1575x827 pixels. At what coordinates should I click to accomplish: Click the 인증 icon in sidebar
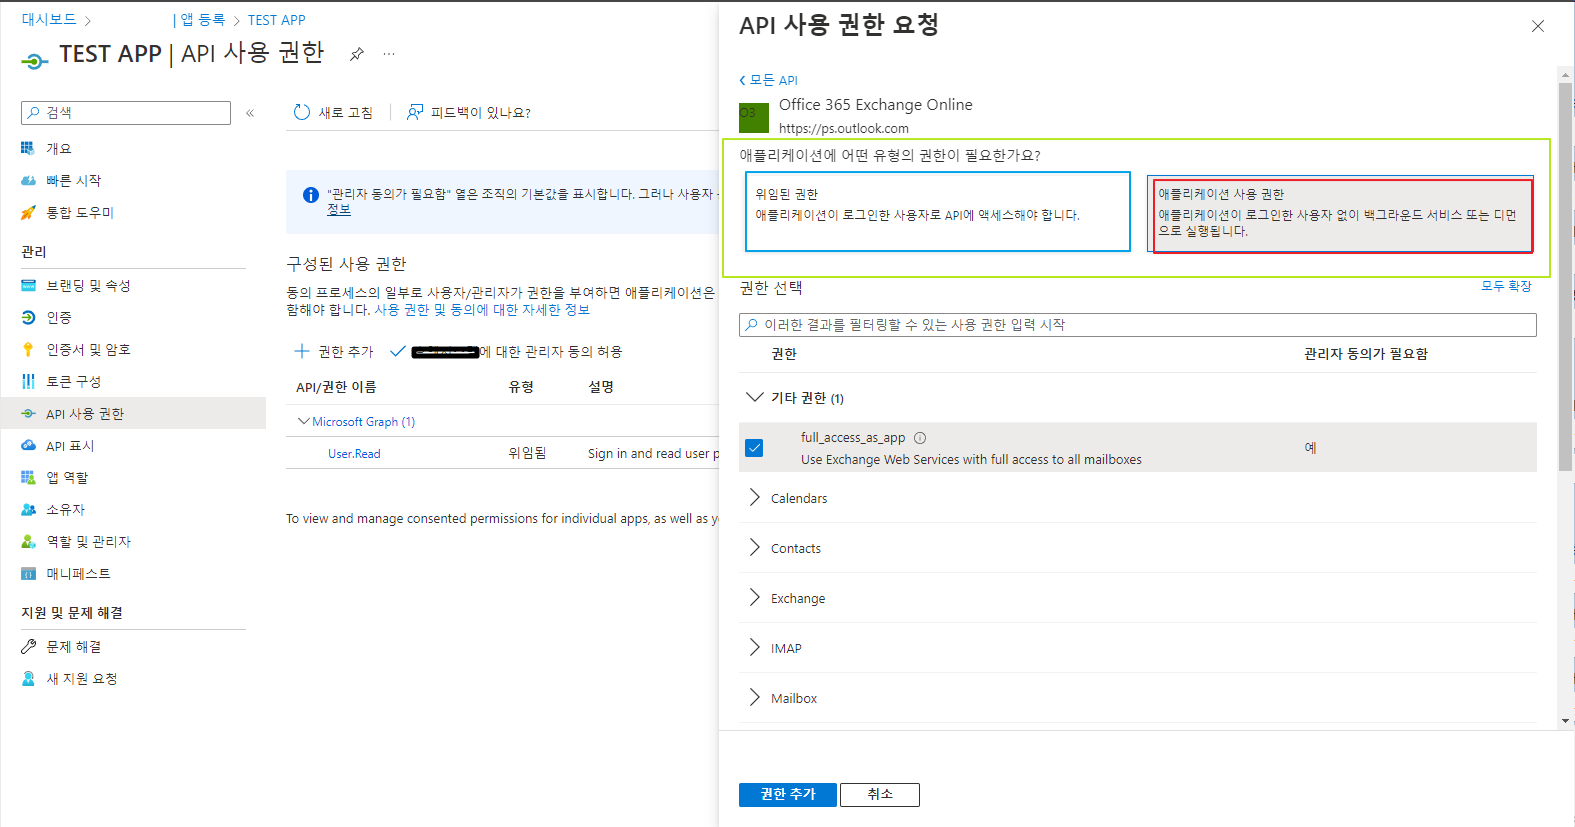pos(28,317)
